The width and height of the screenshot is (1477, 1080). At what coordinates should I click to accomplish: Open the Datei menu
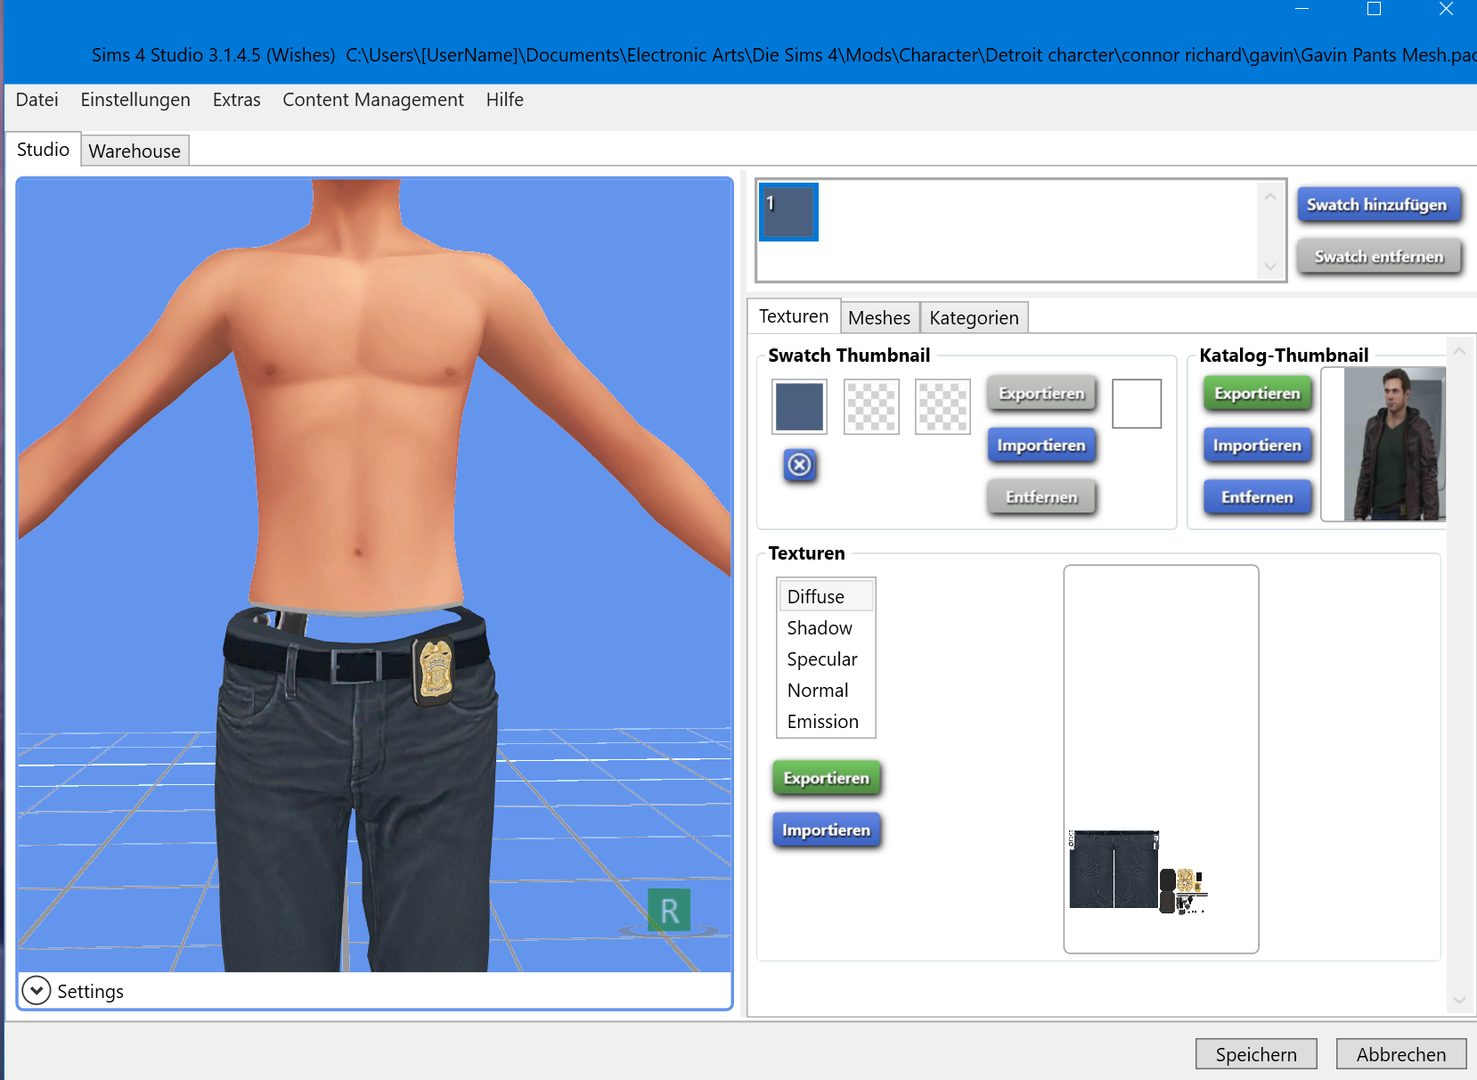point(37,99)
